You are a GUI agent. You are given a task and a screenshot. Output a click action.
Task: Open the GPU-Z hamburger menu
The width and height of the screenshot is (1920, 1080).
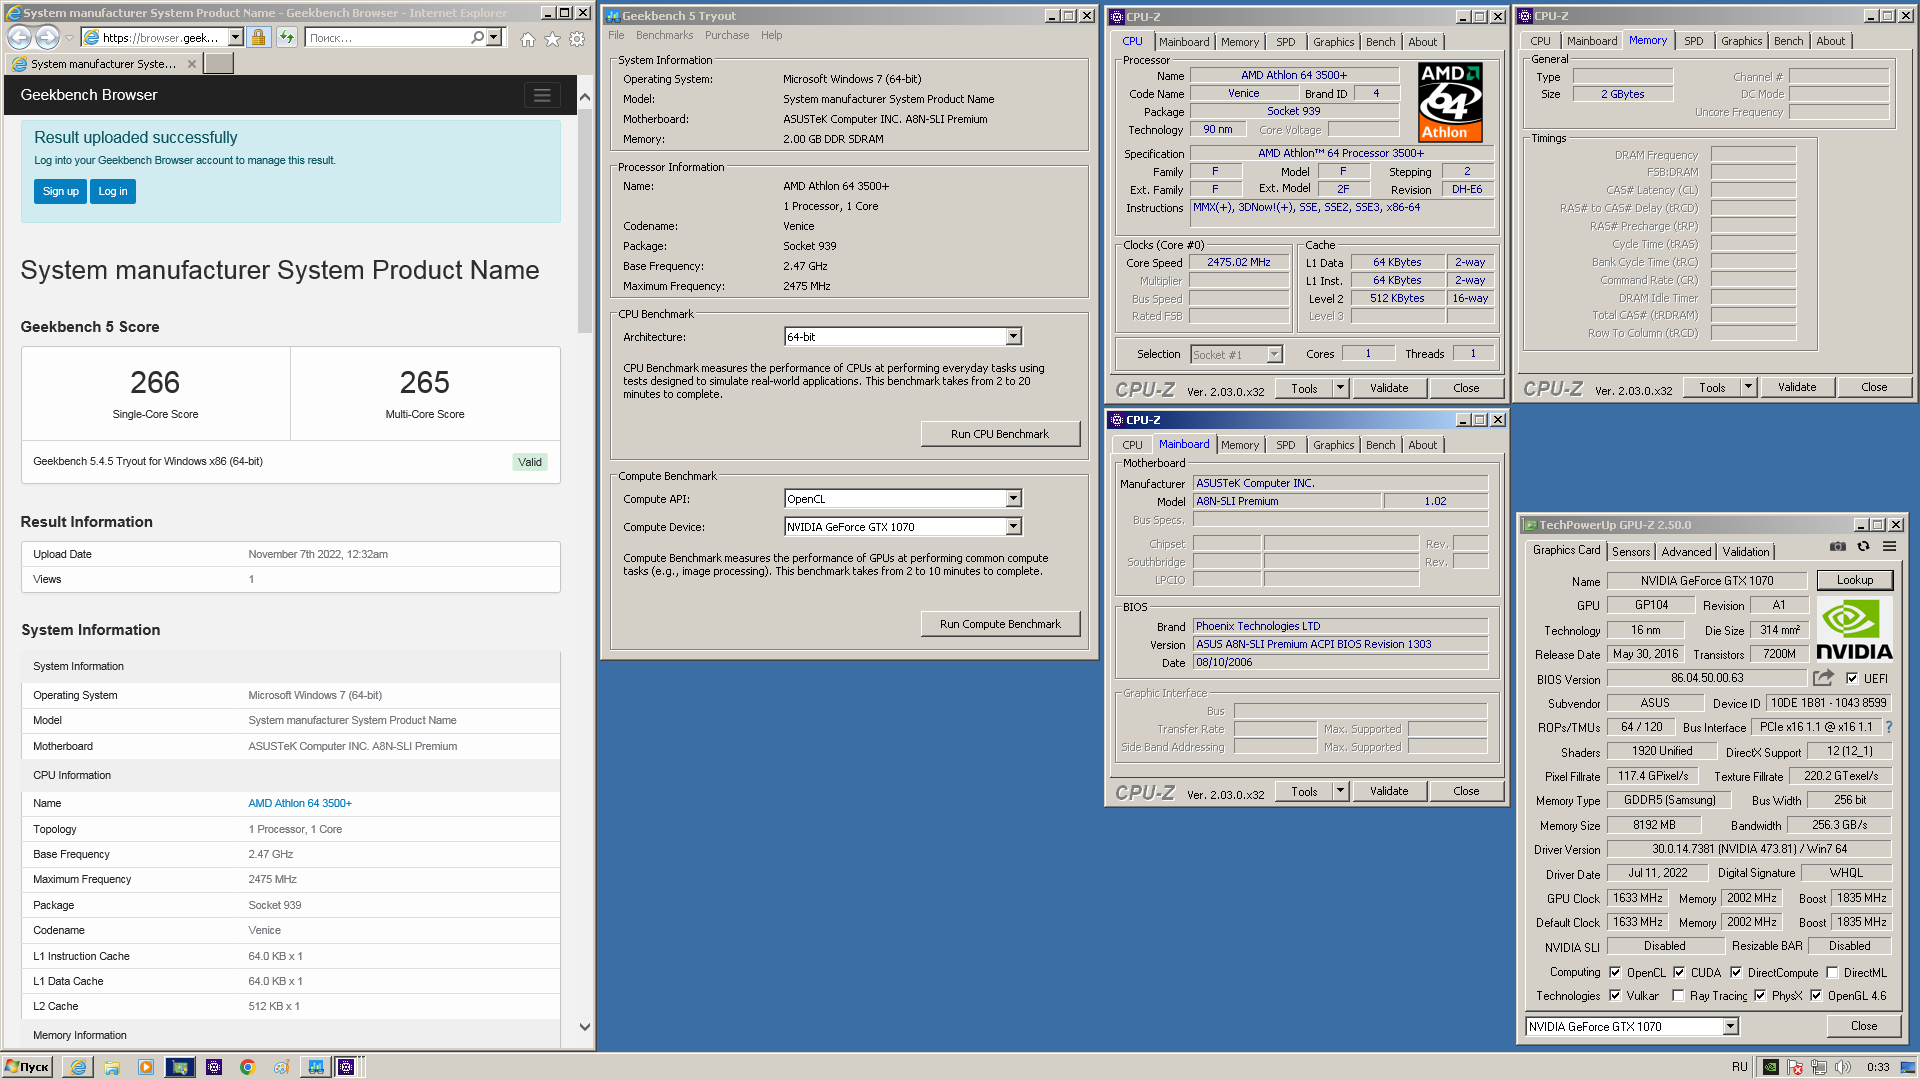pyautogui.click(x=1889, y=547)
